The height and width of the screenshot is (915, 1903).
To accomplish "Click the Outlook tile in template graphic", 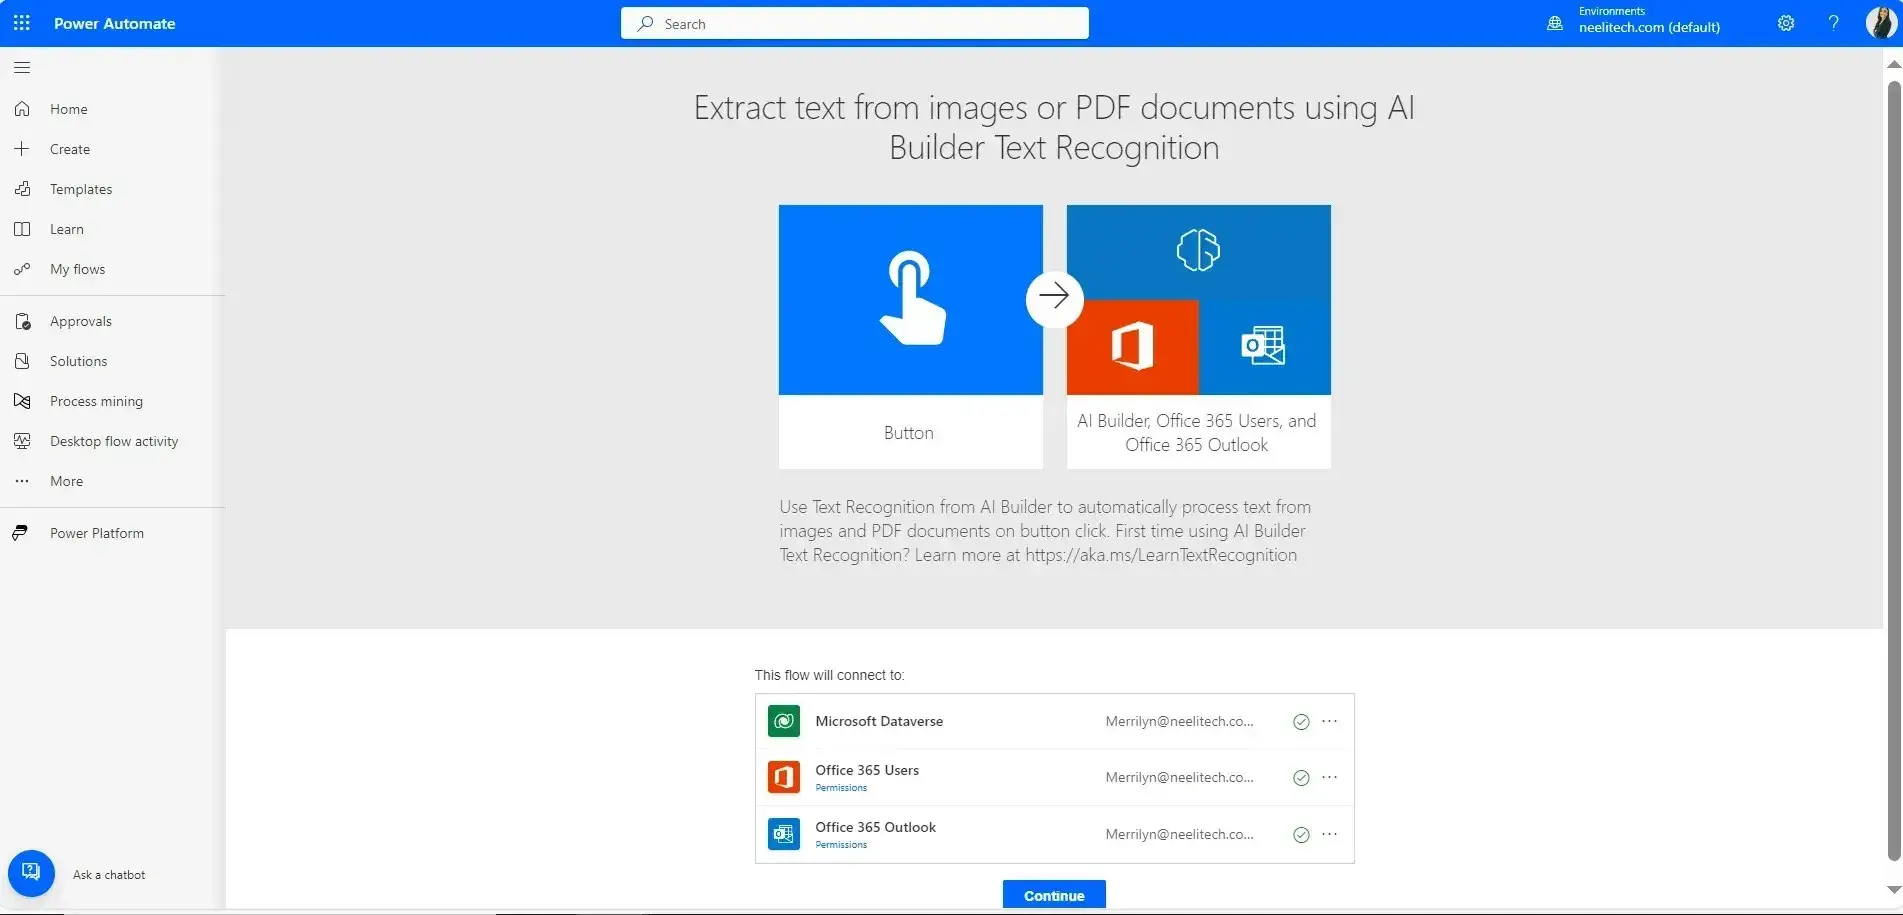I will [1264, 347].
